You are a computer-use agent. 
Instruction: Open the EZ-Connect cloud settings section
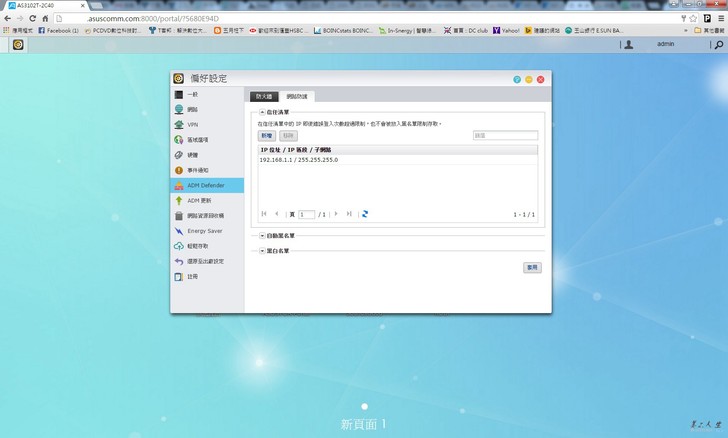207,246
